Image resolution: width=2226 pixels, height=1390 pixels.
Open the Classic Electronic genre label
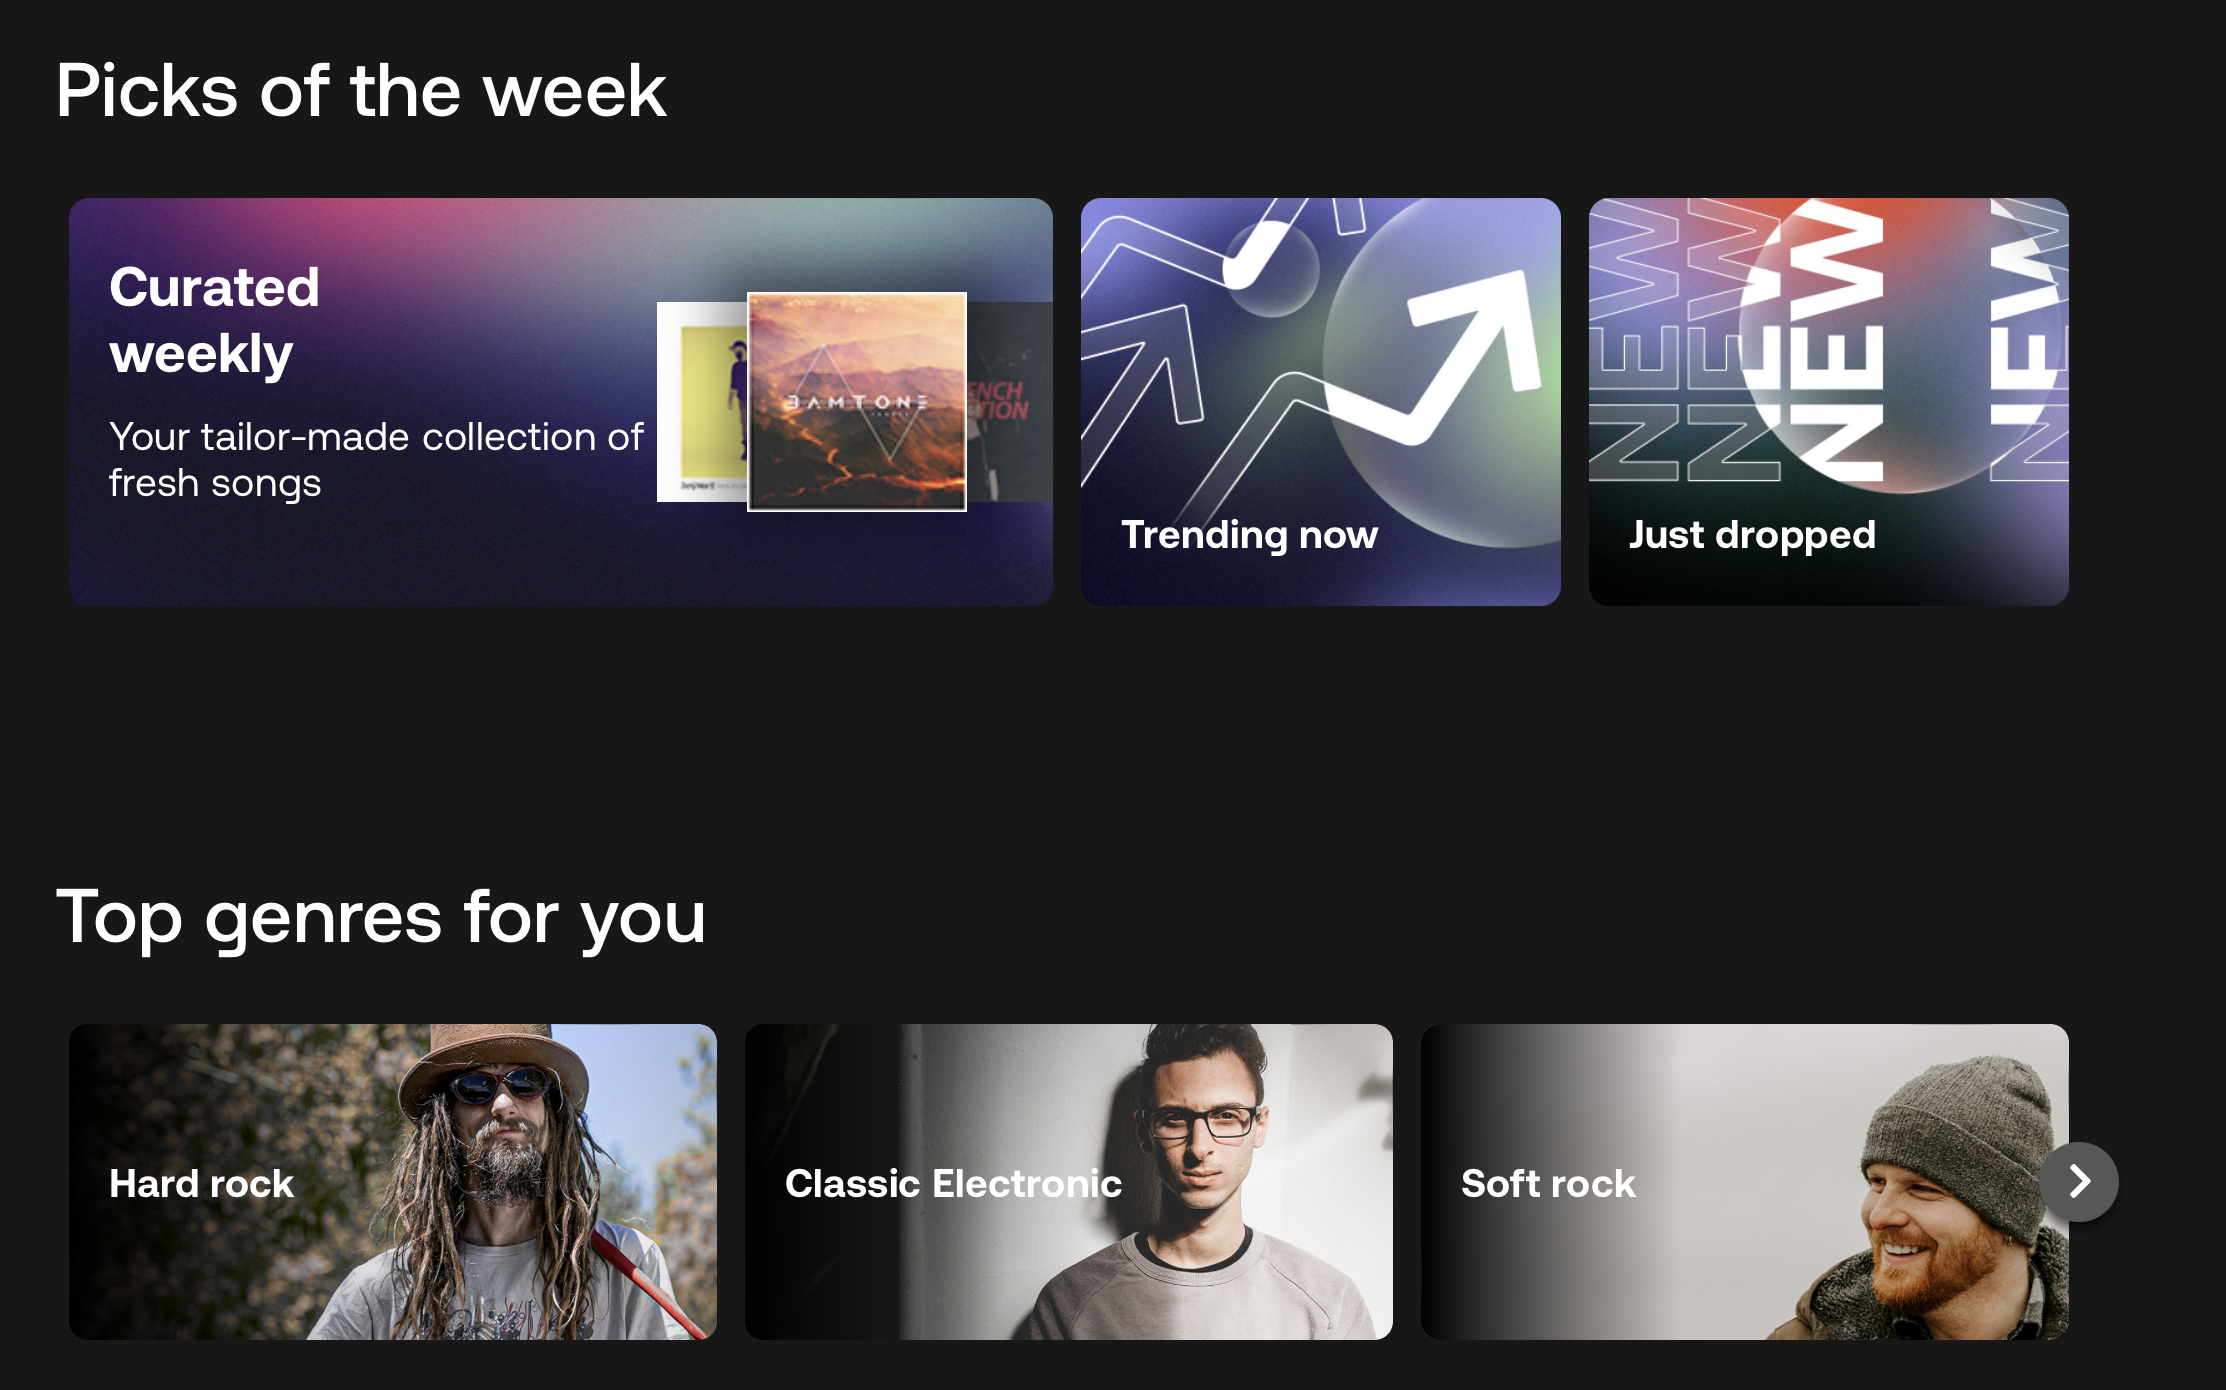tap(953, 1184)
